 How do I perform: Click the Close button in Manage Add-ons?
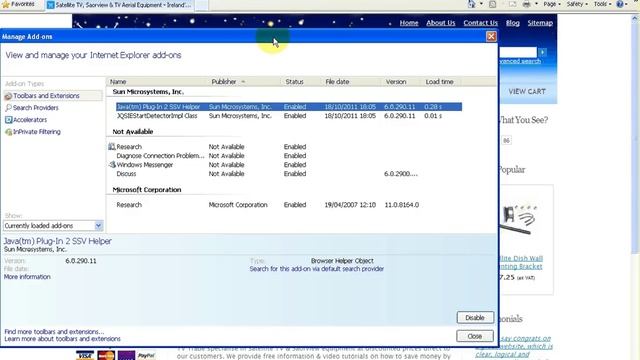point(475,336)
